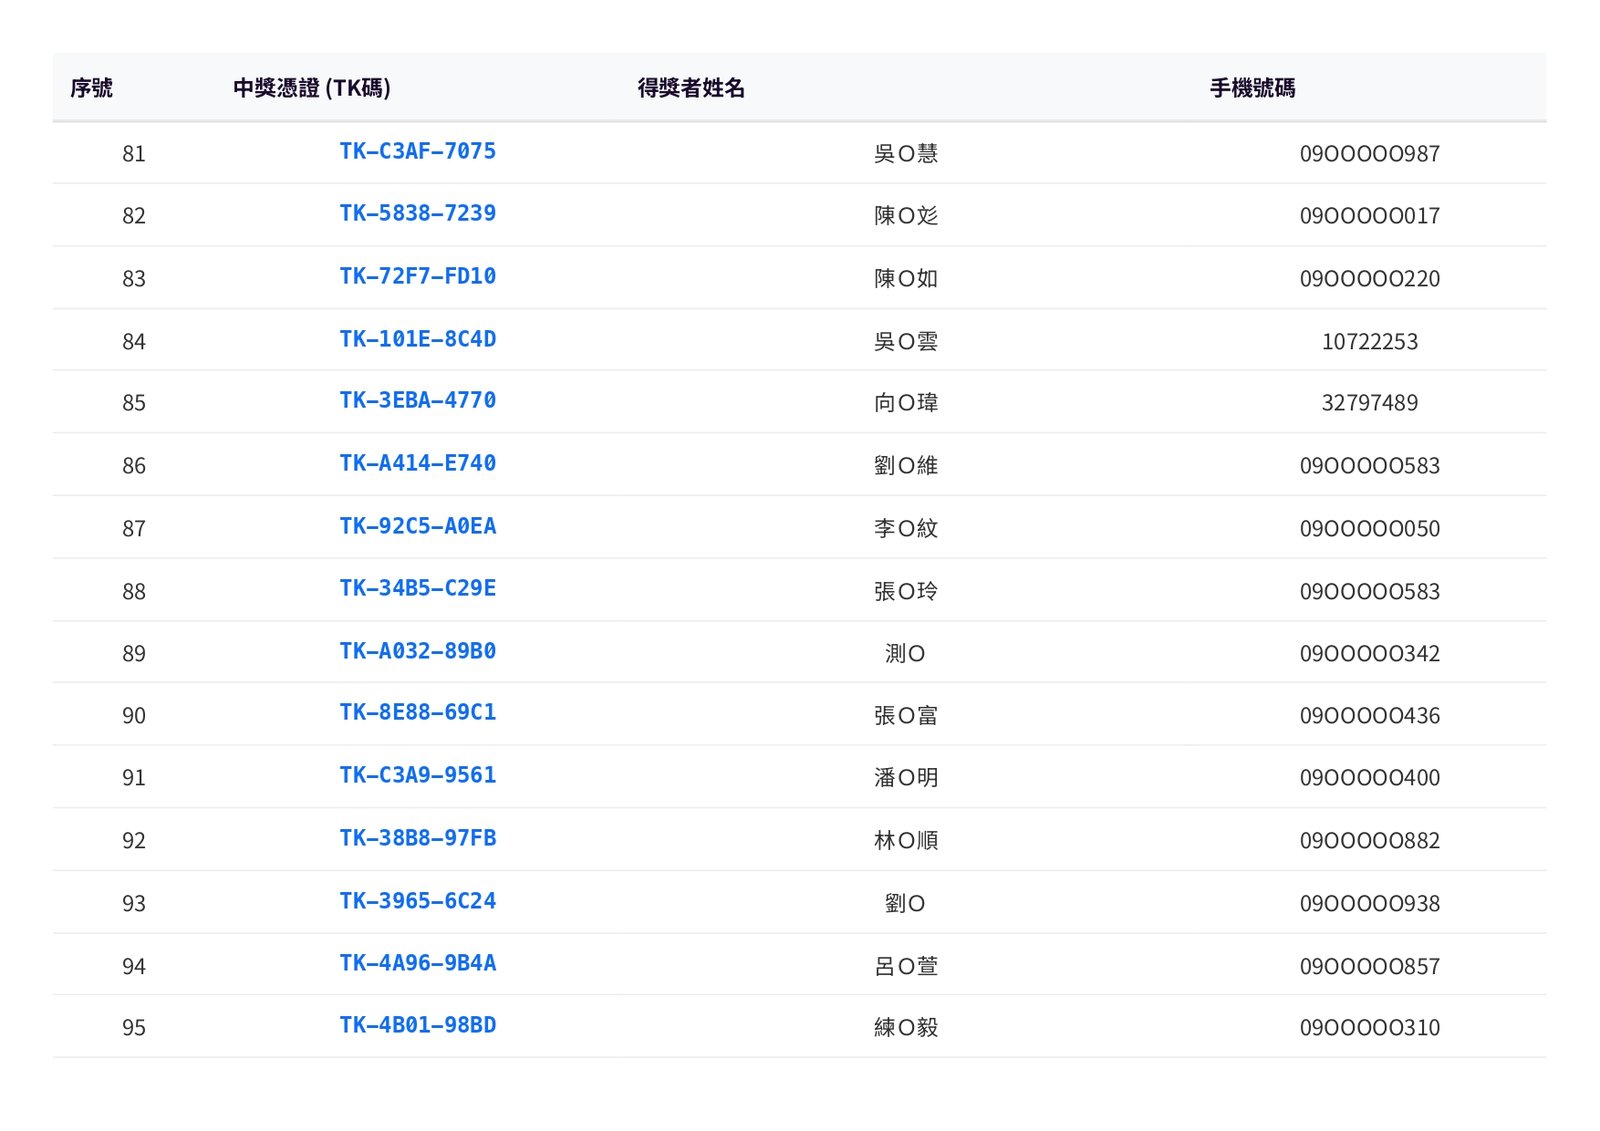Open the TK-A414-E740 link
This screenshot has width=1600, height=1131.
417,464
